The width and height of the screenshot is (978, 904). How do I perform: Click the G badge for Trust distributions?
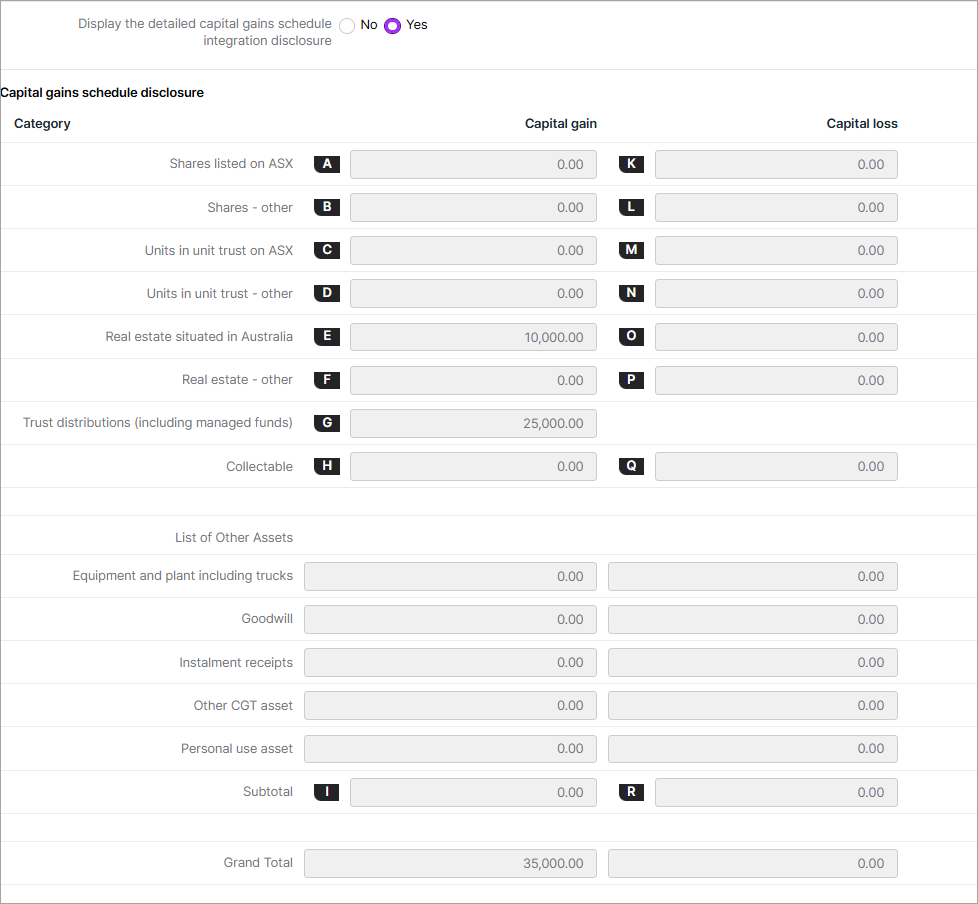click(327, 423)
